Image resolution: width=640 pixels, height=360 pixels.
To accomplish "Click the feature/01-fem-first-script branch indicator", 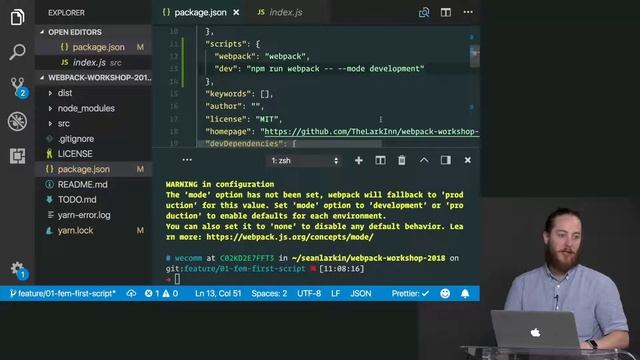I will 62,293.
